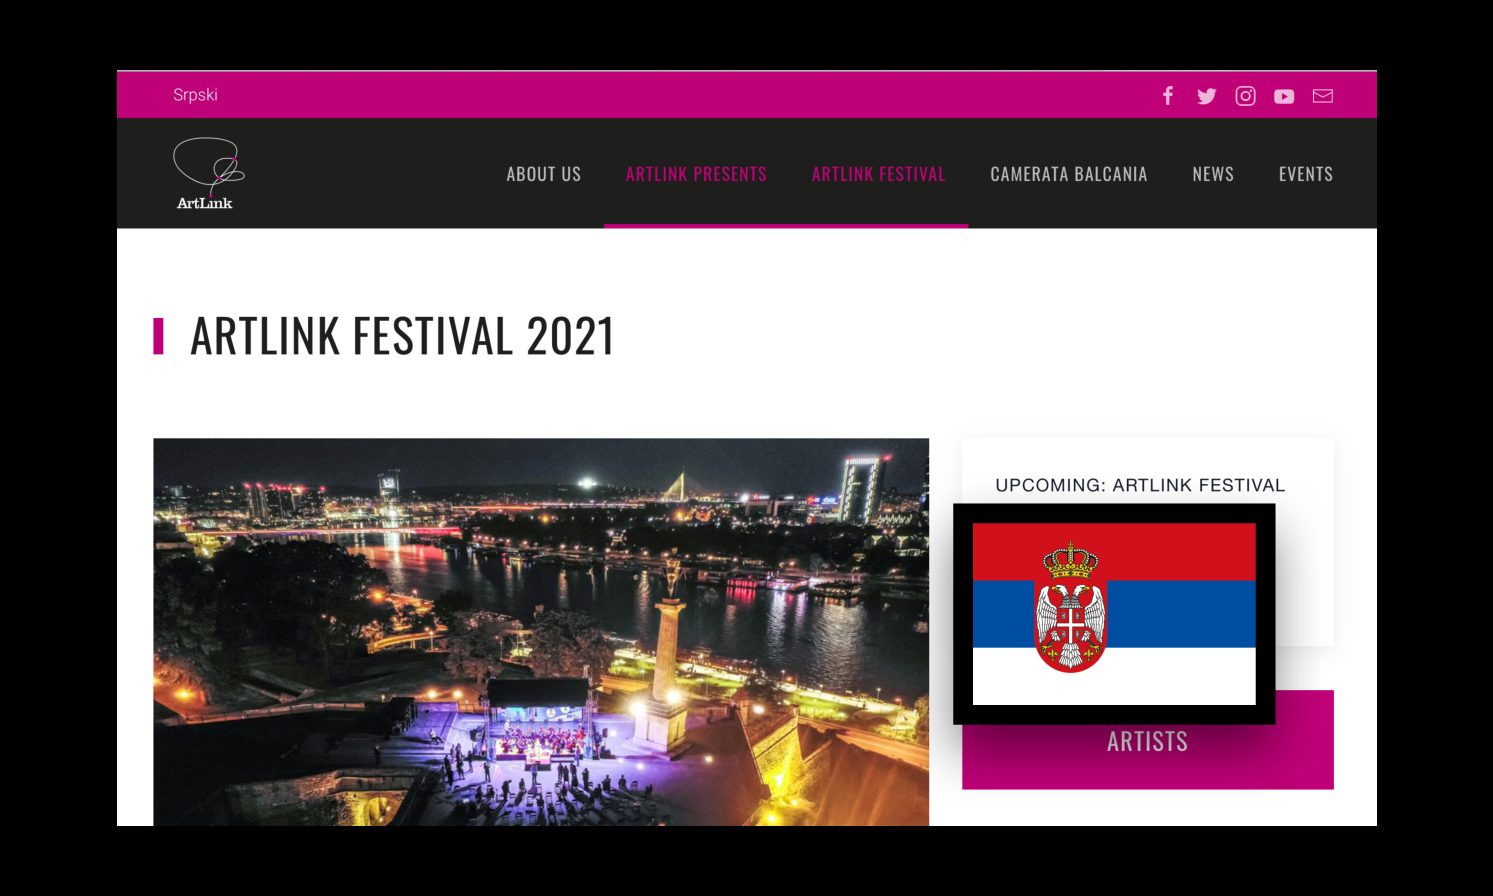Image resolution: width=1493 pixels, height=896 pixels.
Task: Go to Camerata Balcania page
Action: [x=1069, y=174]
